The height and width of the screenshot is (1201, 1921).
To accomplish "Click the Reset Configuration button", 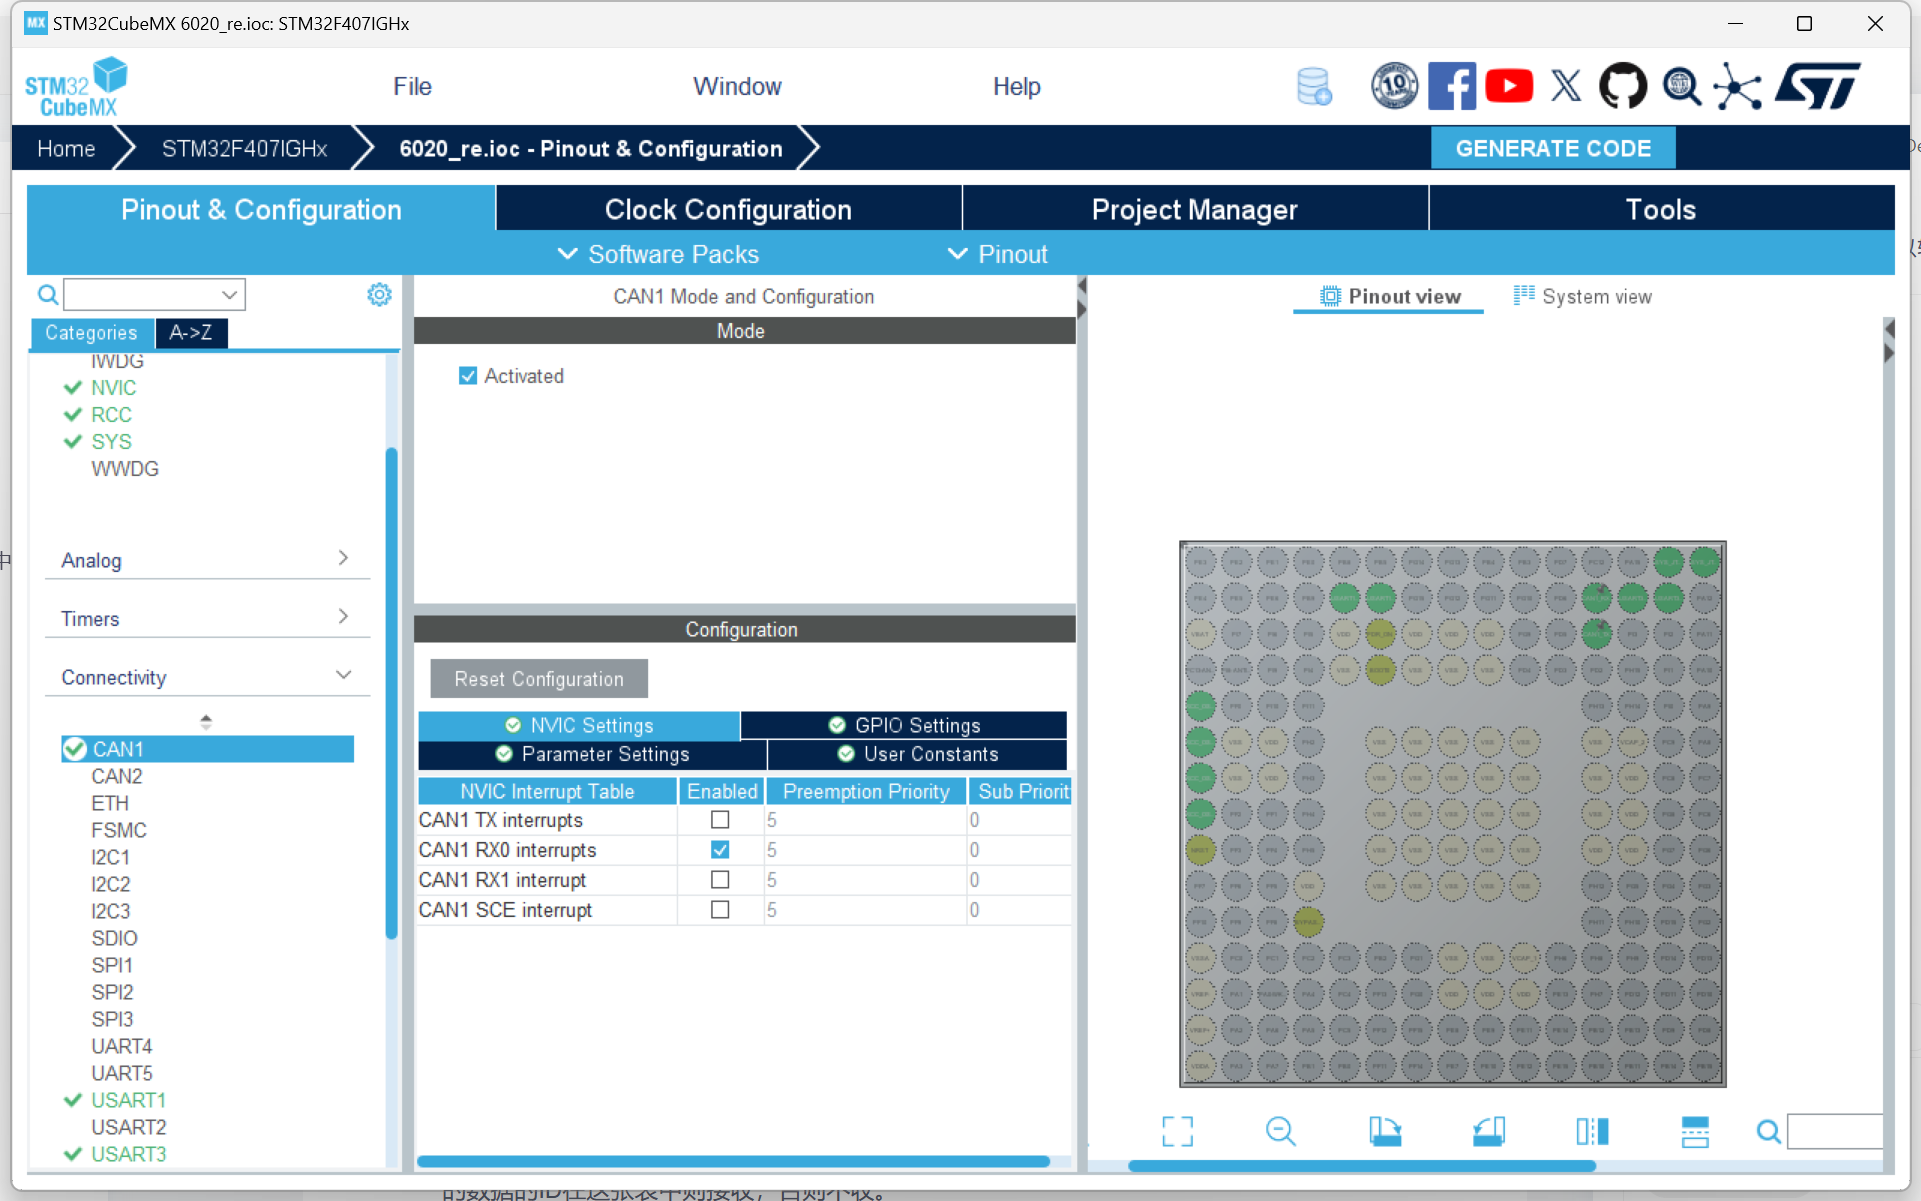I will pos(539,679).
